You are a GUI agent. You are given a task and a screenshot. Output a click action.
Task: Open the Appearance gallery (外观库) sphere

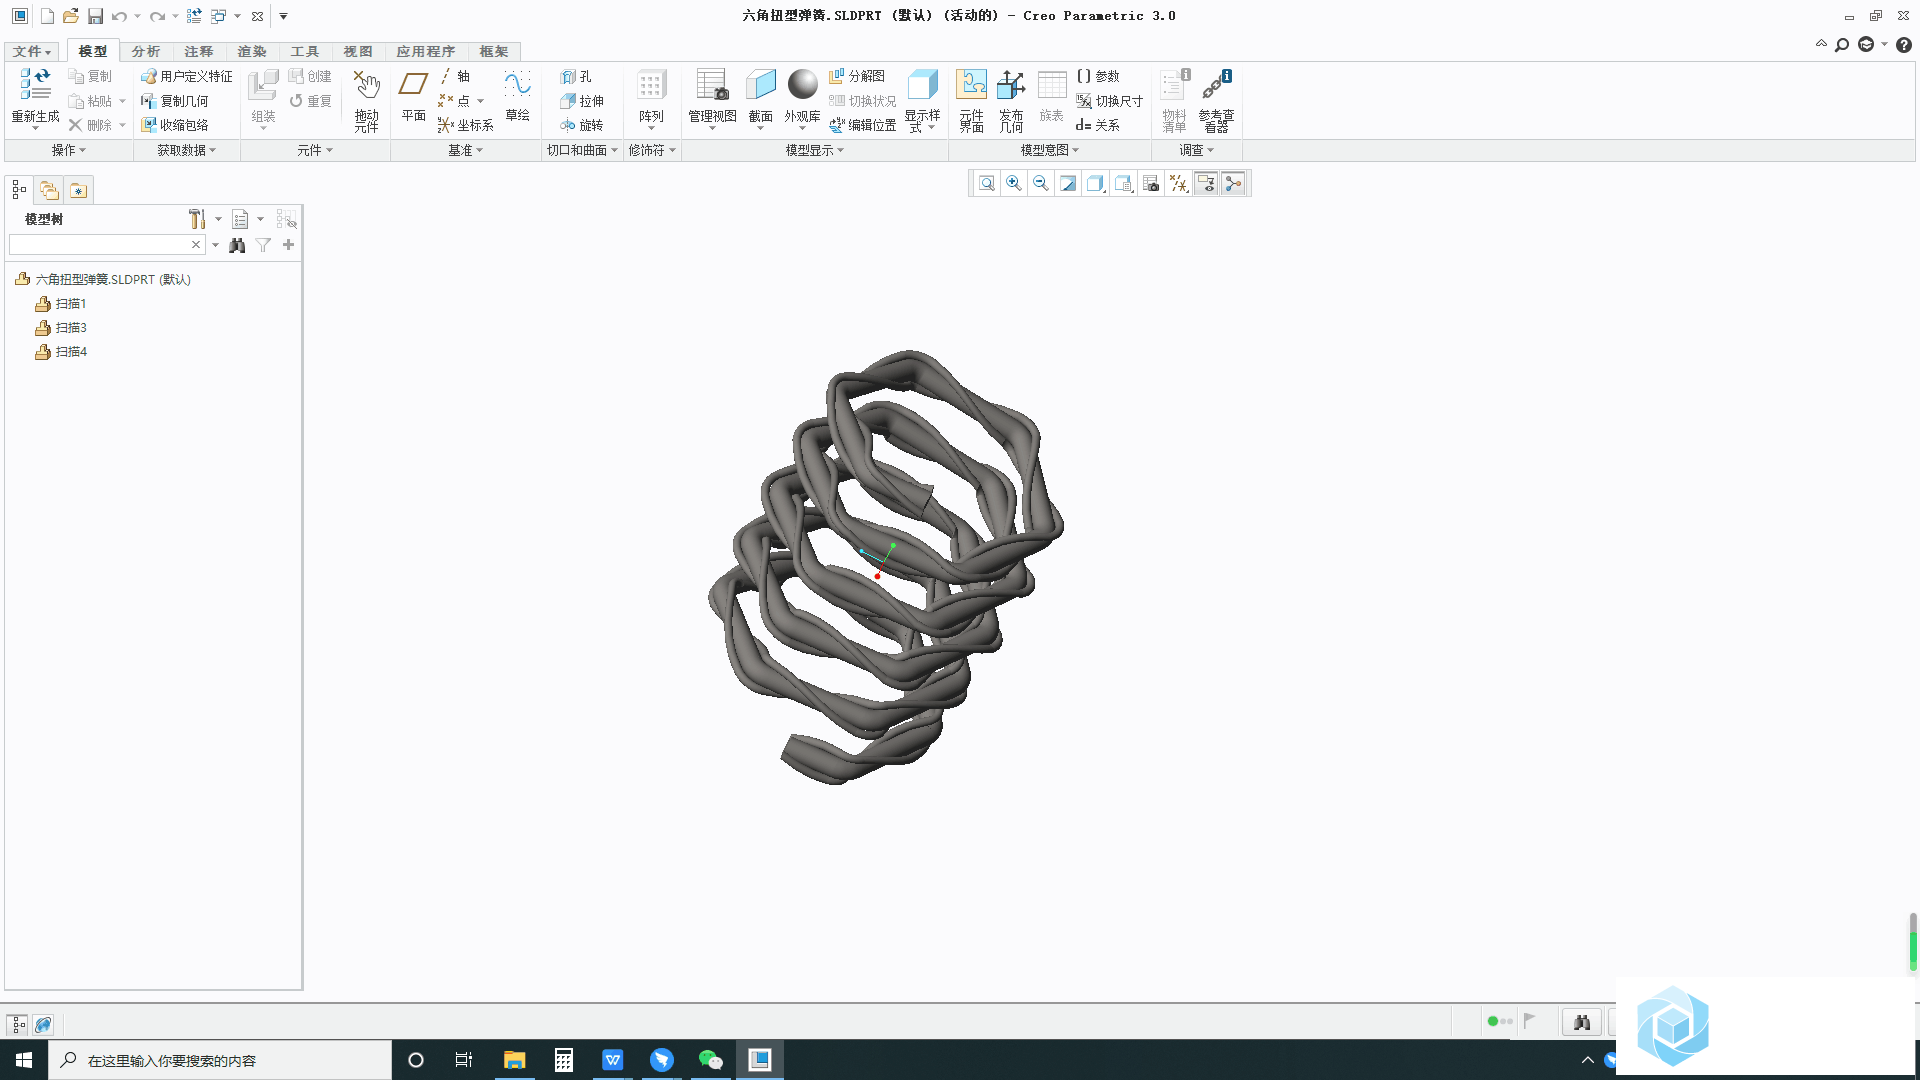coord(802,85)
